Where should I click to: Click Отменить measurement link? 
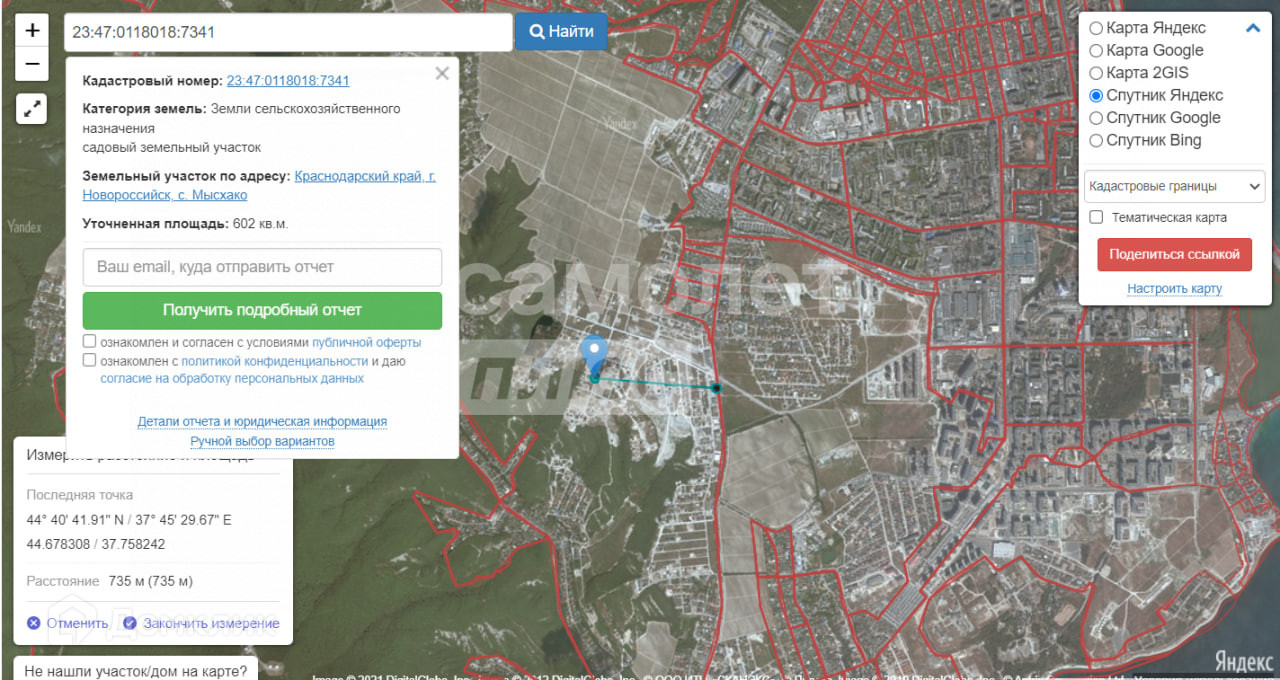point(77,623)
